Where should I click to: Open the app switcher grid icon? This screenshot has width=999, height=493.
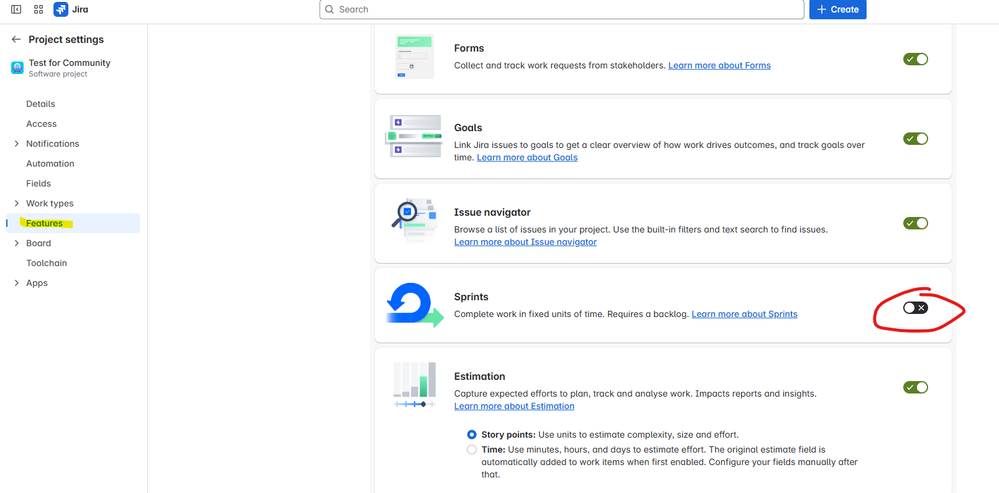pos(38,10)
